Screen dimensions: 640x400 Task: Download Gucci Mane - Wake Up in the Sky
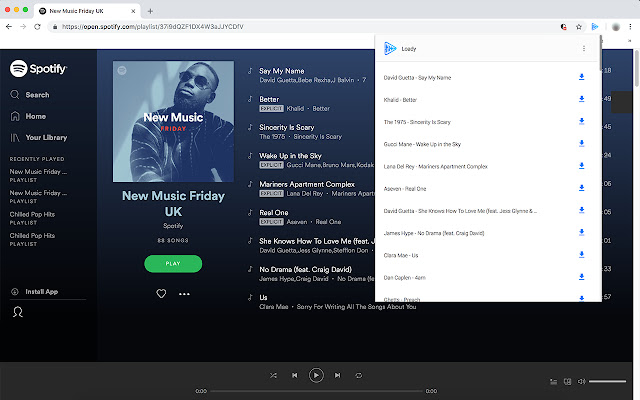pyautogui.click(x=581, y=144)
